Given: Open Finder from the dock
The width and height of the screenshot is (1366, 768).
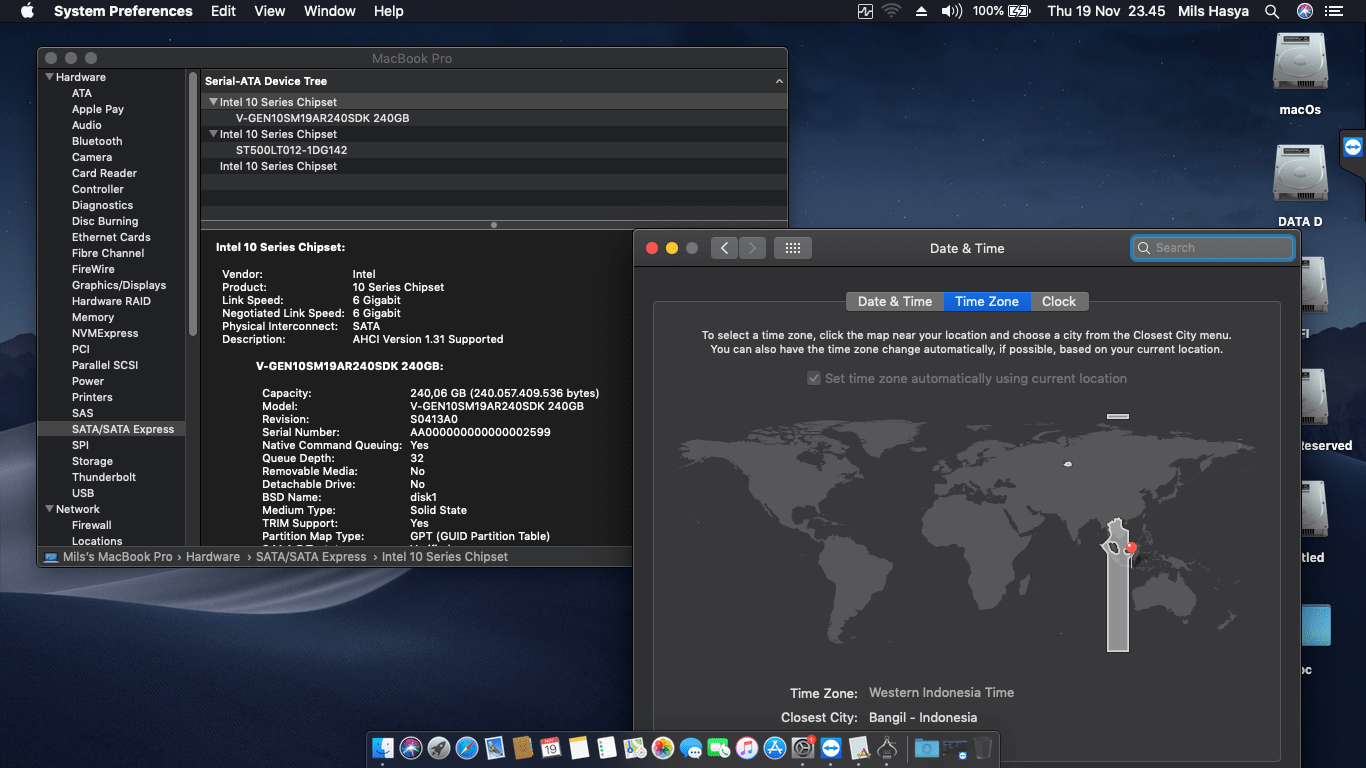Looking at the screenshot, I should click(x=383, y=747).
